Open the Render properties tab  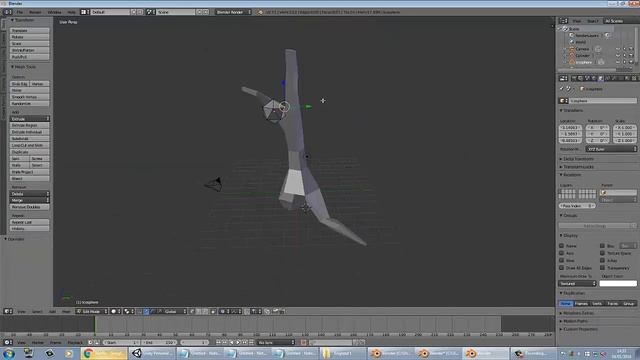click(x=573, y=78)
